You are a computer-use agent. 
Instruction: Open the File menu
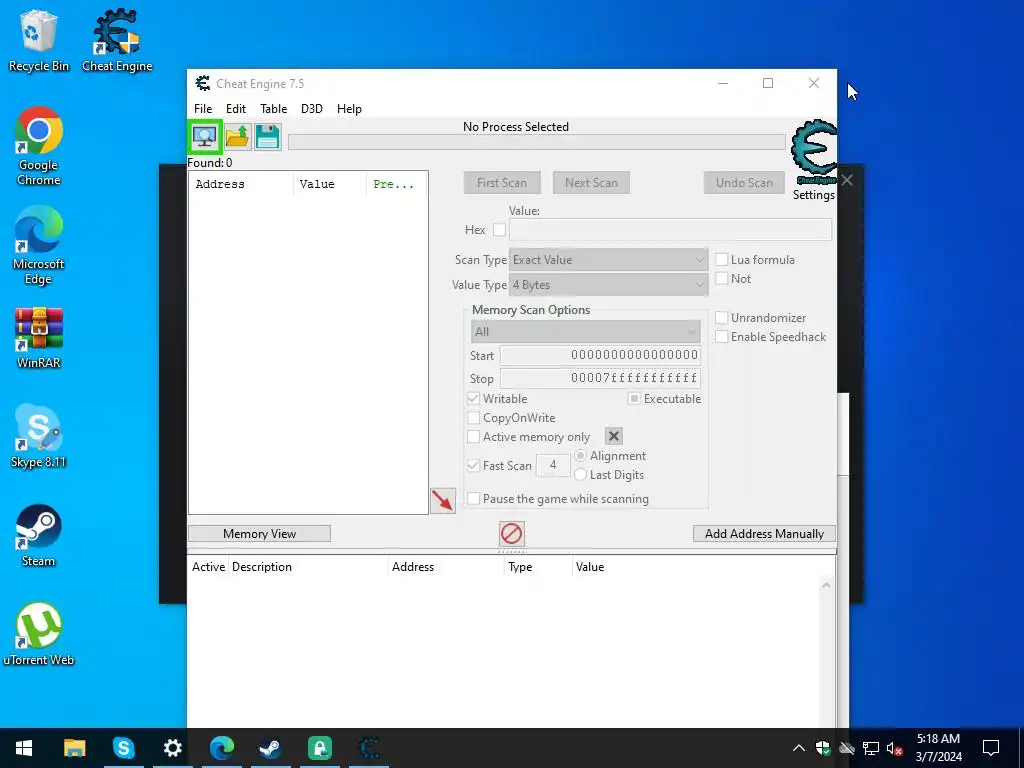(x=203, y=109)
